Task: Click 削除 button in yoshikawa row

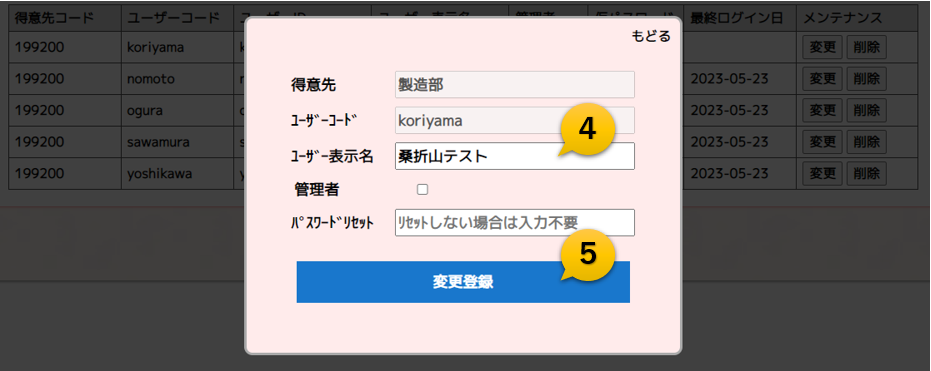Action: tap(866, 173)
